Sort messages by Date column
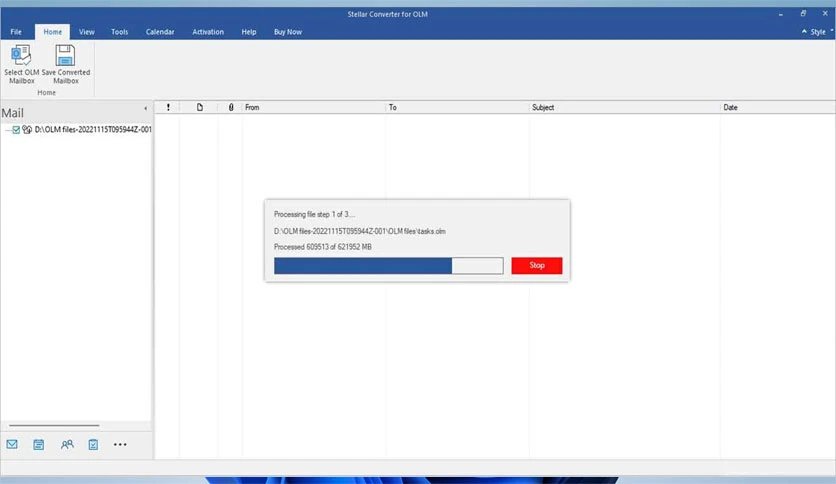836x484 pixels. coord(777,107)
